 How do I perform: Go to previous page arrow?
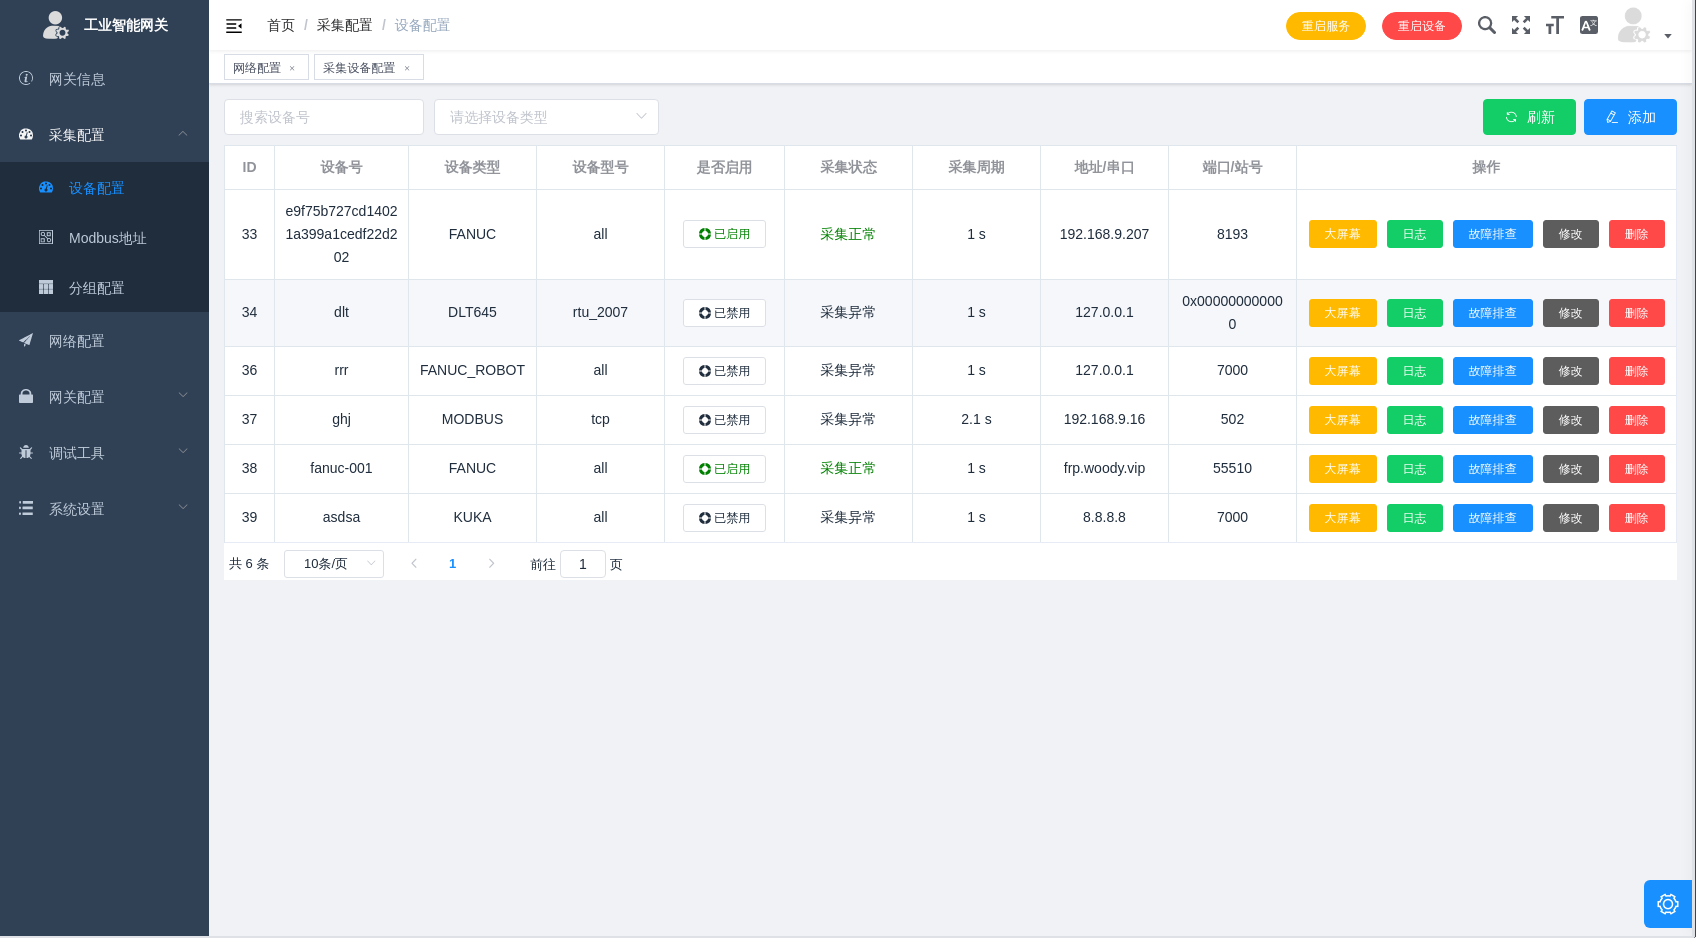pos(414,564)
